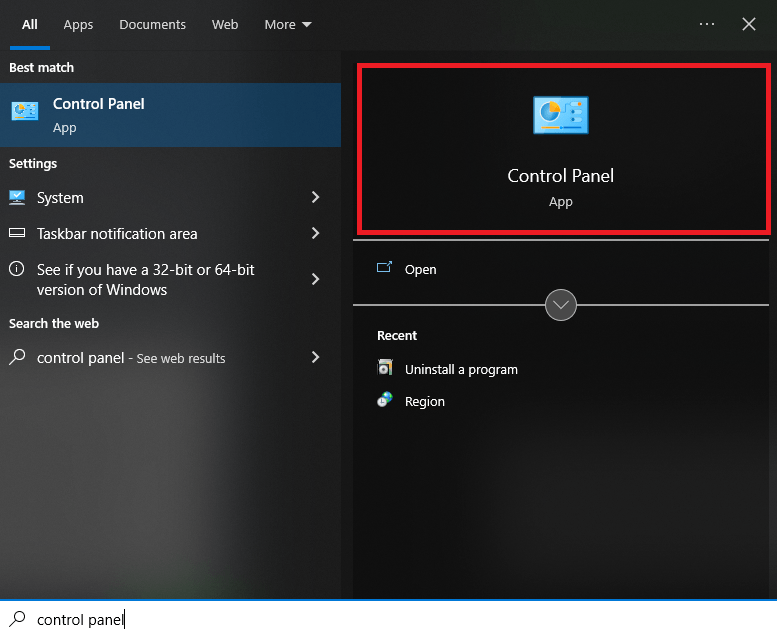Click the System monitor icon
The width and height of the screenshot is (777, 637).
pos(17,197)
